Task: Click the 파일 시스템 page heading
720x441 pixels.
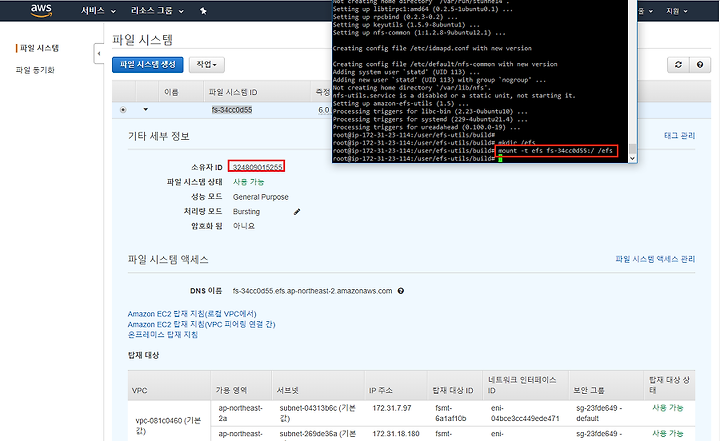Action: [x=142, y=40]
